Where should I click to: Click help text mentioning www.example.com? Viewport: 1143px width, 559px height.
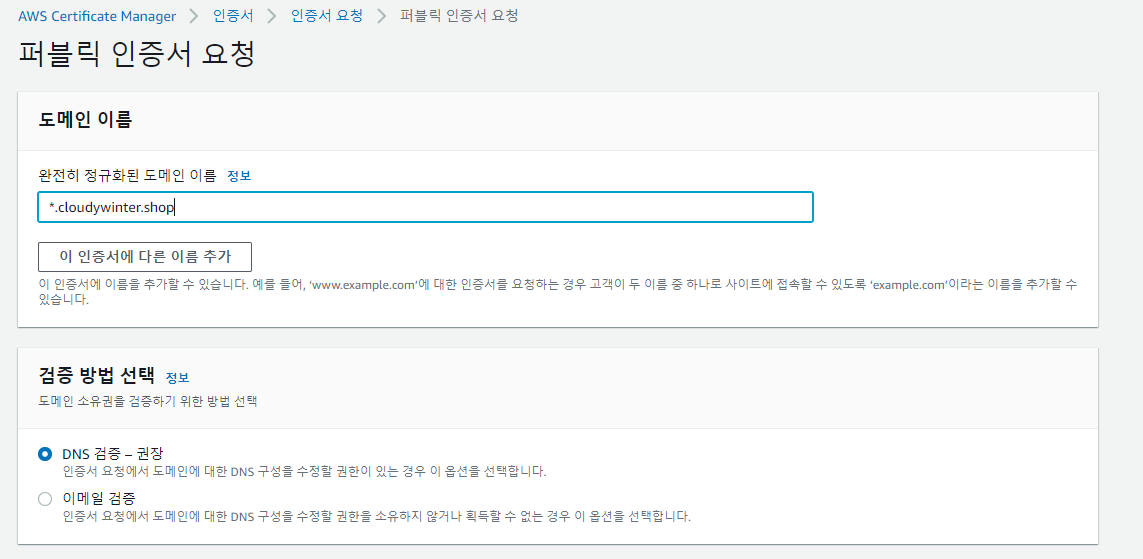click(558, 292)
